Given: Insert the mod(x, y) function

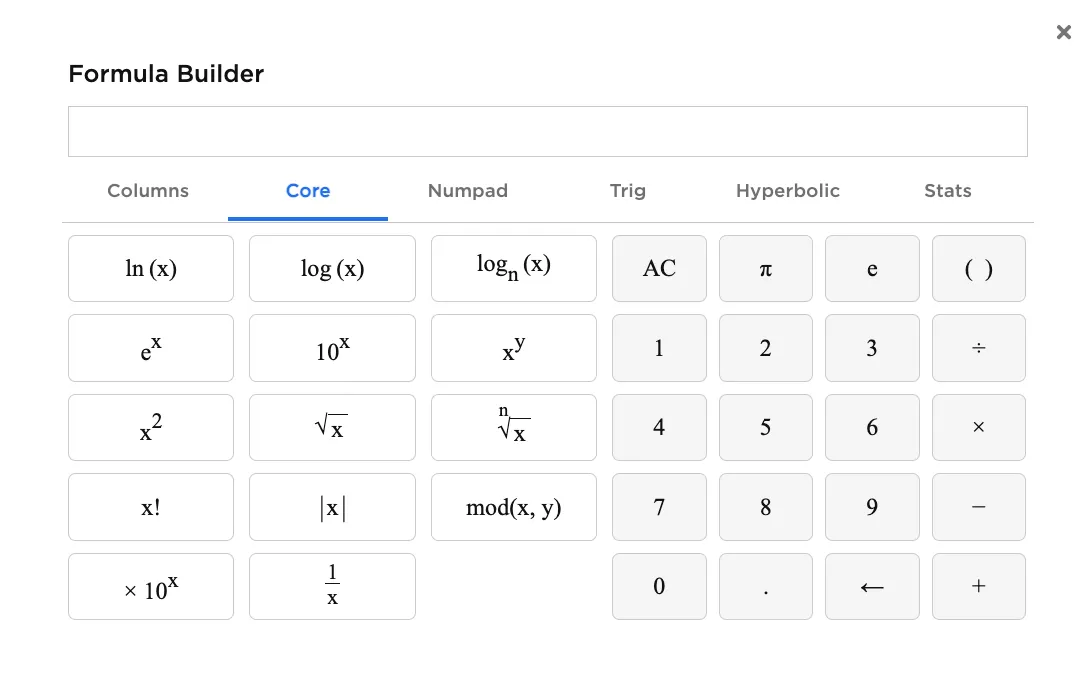Looking at the screenshot, I should (x=513, y=507).
